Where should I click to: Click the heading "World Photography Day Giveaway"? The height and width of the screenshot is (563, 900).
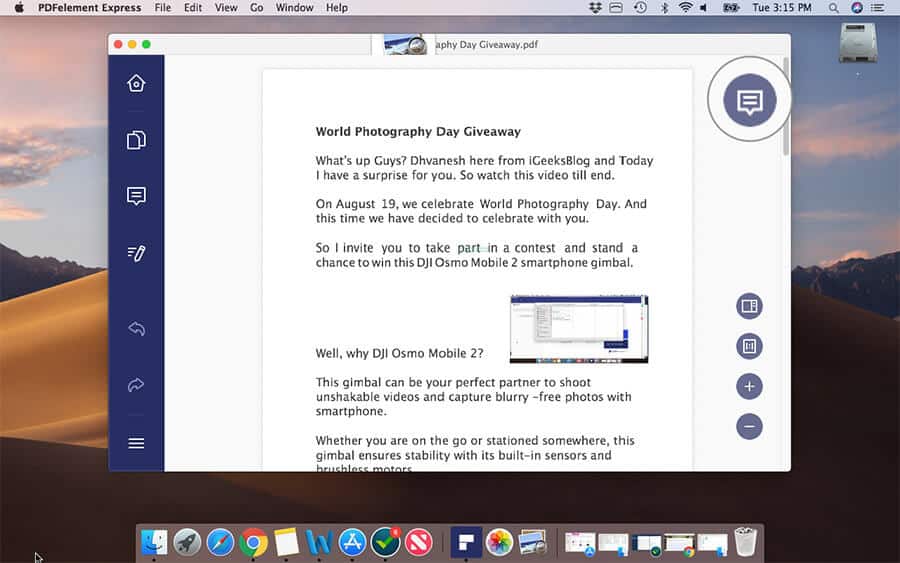pos(418,131)
